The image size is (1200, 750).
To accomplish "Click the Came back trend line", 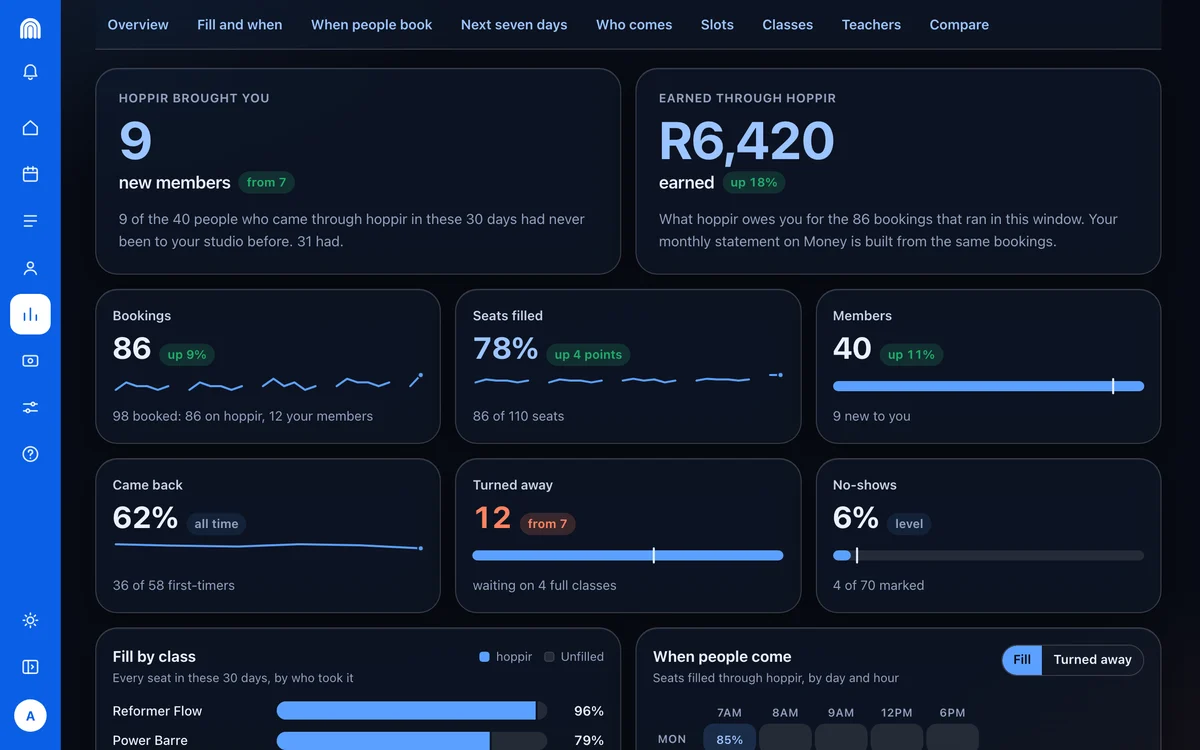I will tap(268, 546).
